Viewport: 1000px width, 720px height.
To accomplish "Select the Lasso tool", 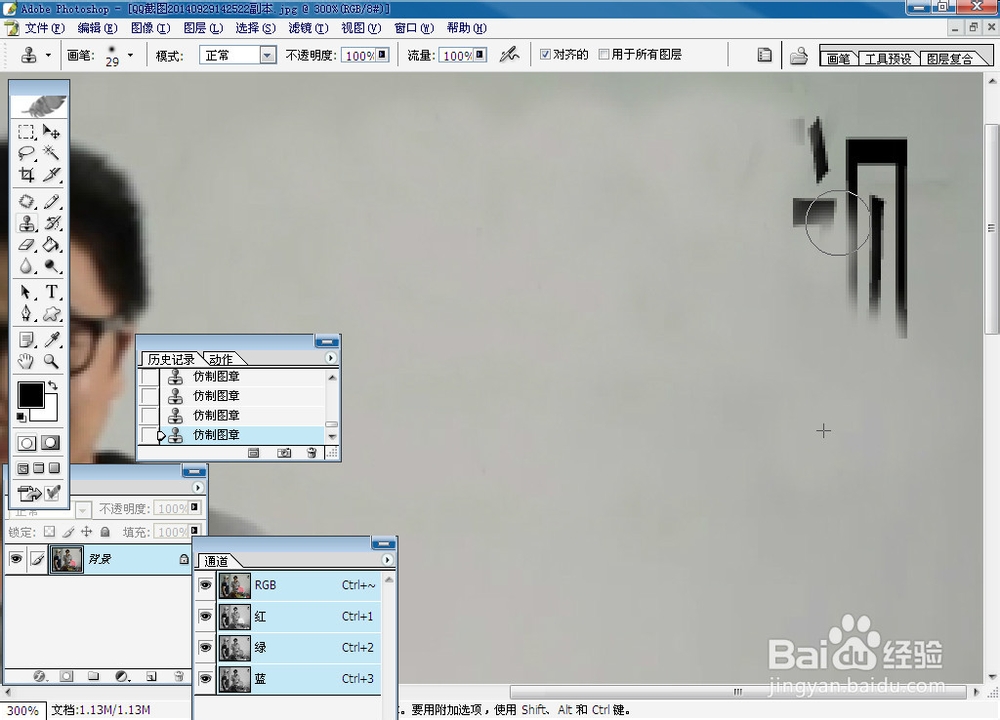I will (x=26, y=153).
